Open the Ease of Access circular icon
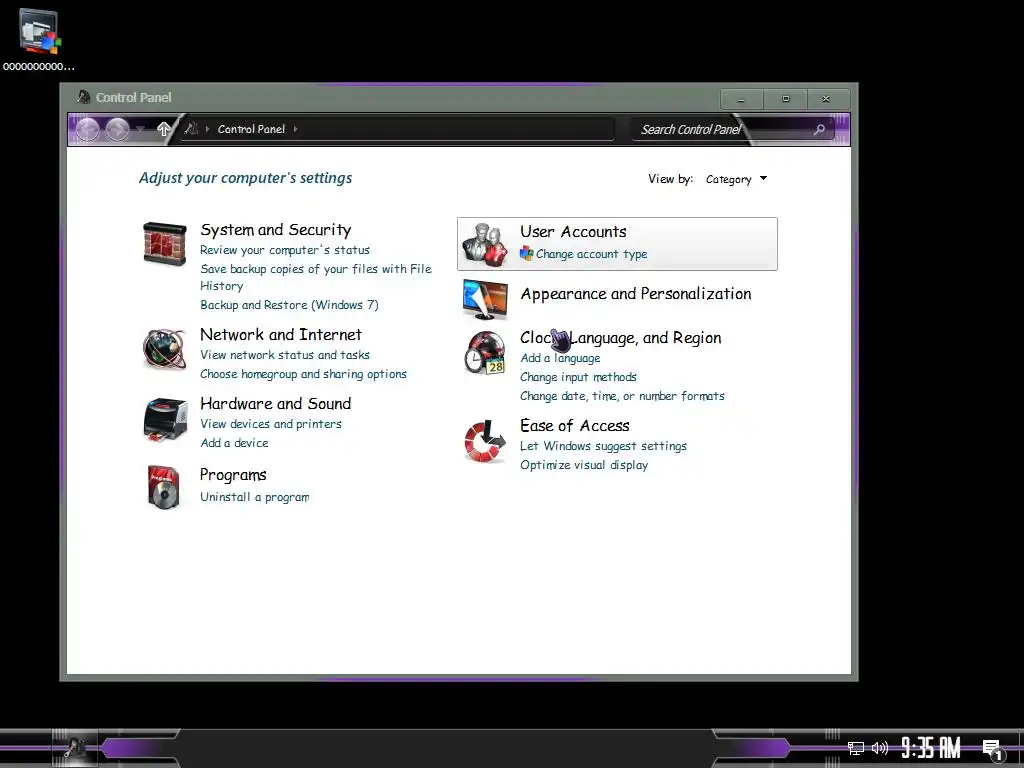 coord(485,441)
